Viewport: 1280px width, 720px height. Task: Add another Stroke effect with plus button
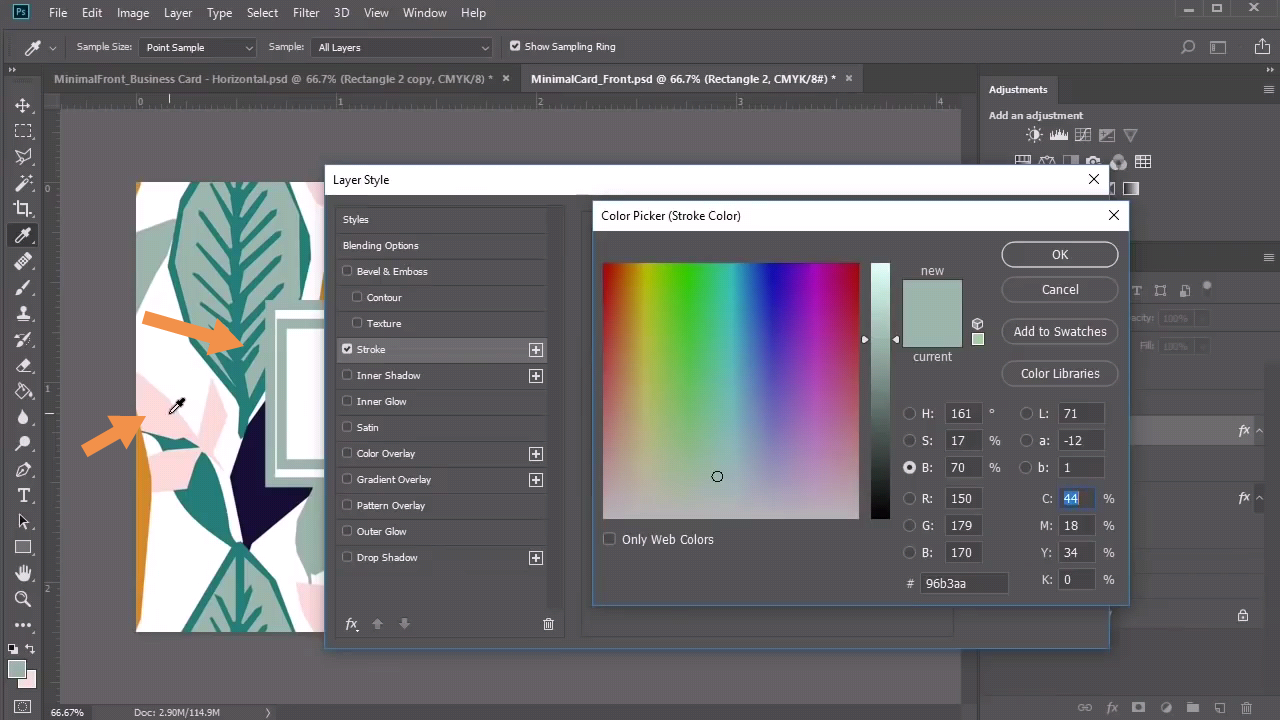pos(536,350)
